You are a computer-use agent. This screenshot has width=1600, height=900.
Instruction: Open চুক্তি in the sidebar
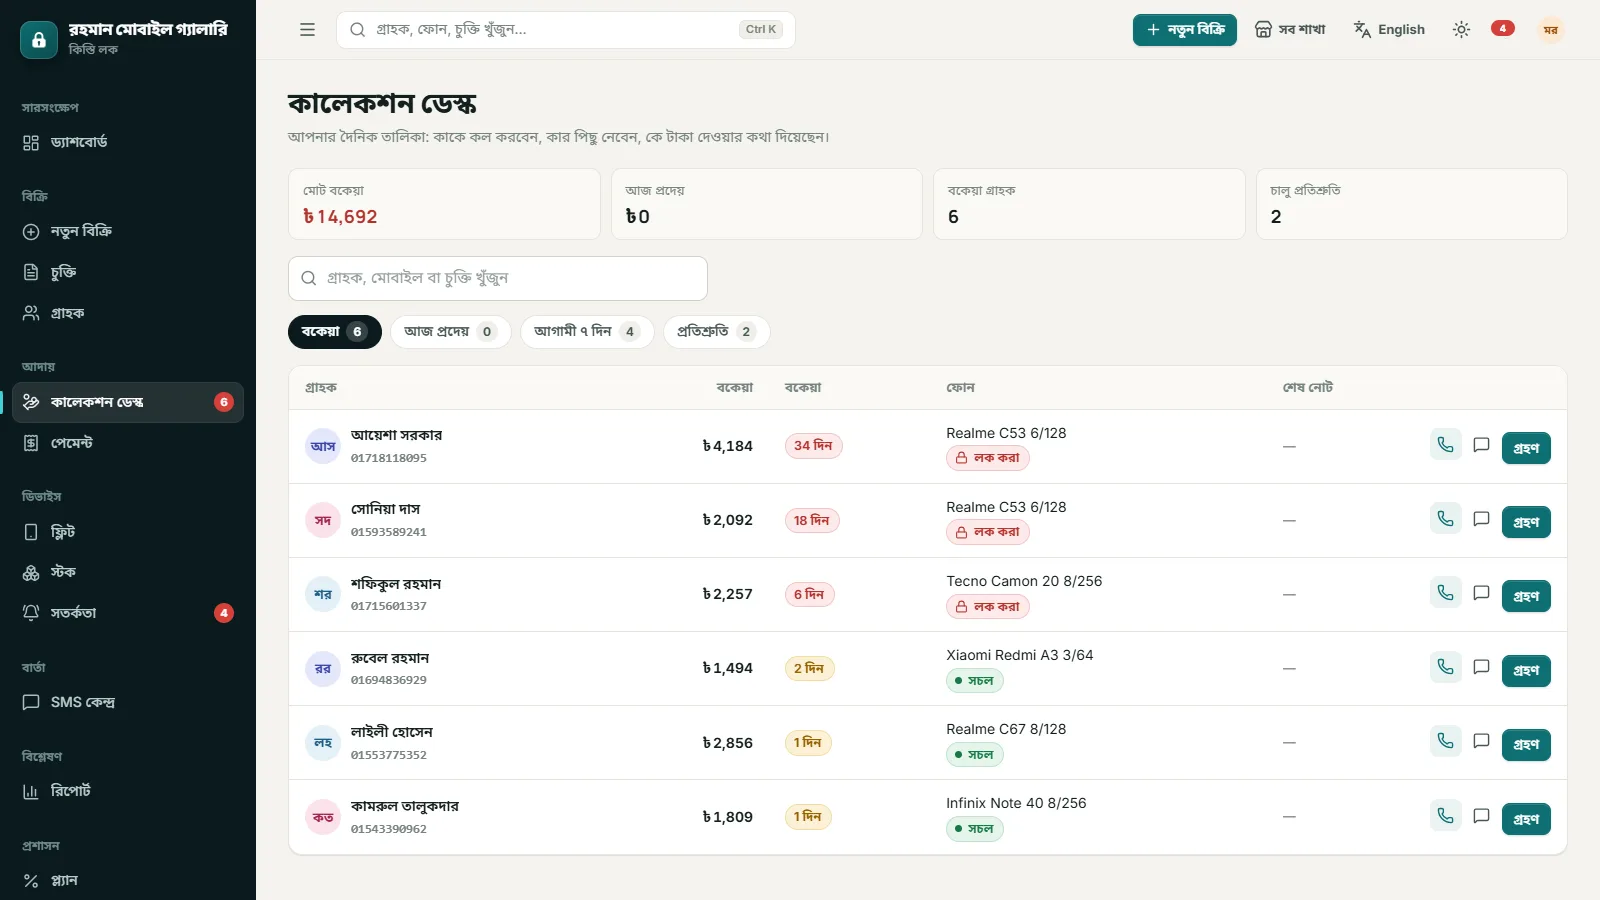tap(128, 272)
